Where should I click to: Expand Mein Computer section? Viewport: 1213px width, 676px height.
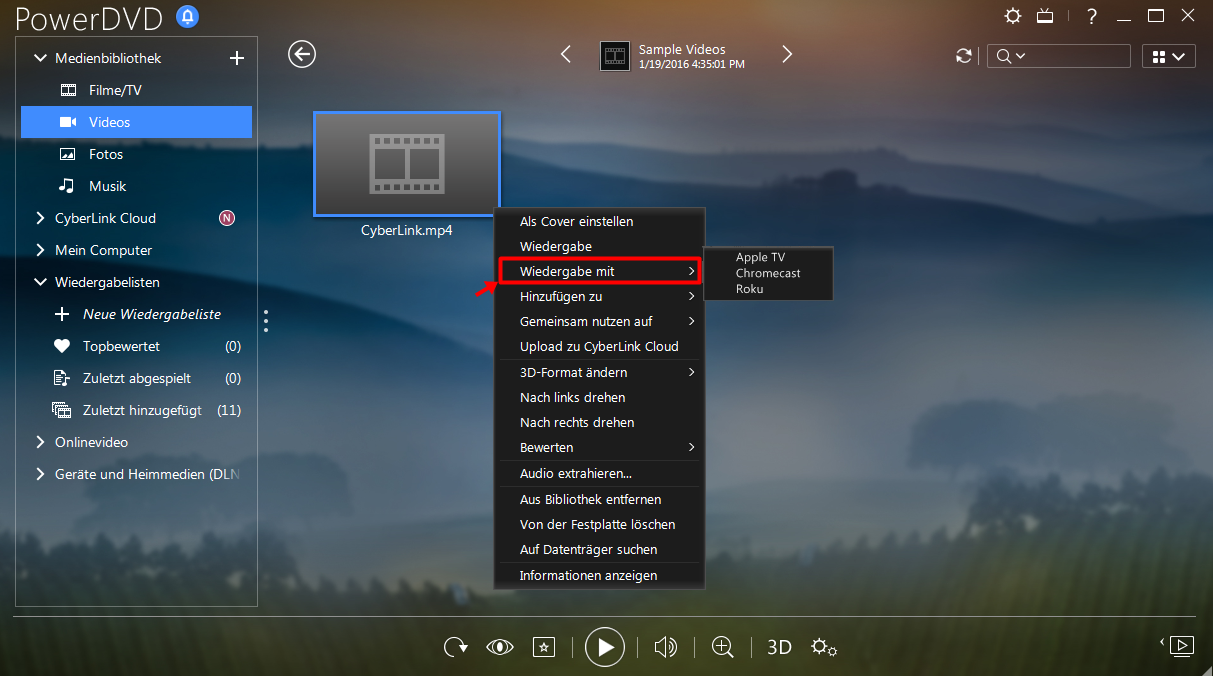click(41, 250)
